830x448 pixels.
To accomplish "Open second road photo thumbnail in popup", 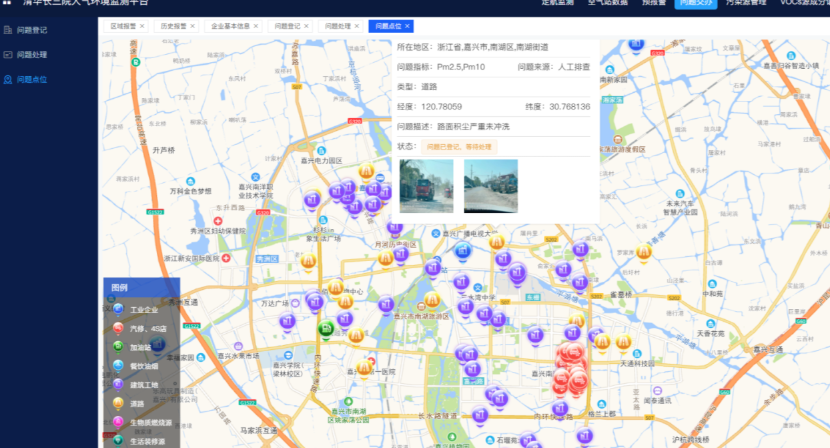I will [x=491, y=186].
